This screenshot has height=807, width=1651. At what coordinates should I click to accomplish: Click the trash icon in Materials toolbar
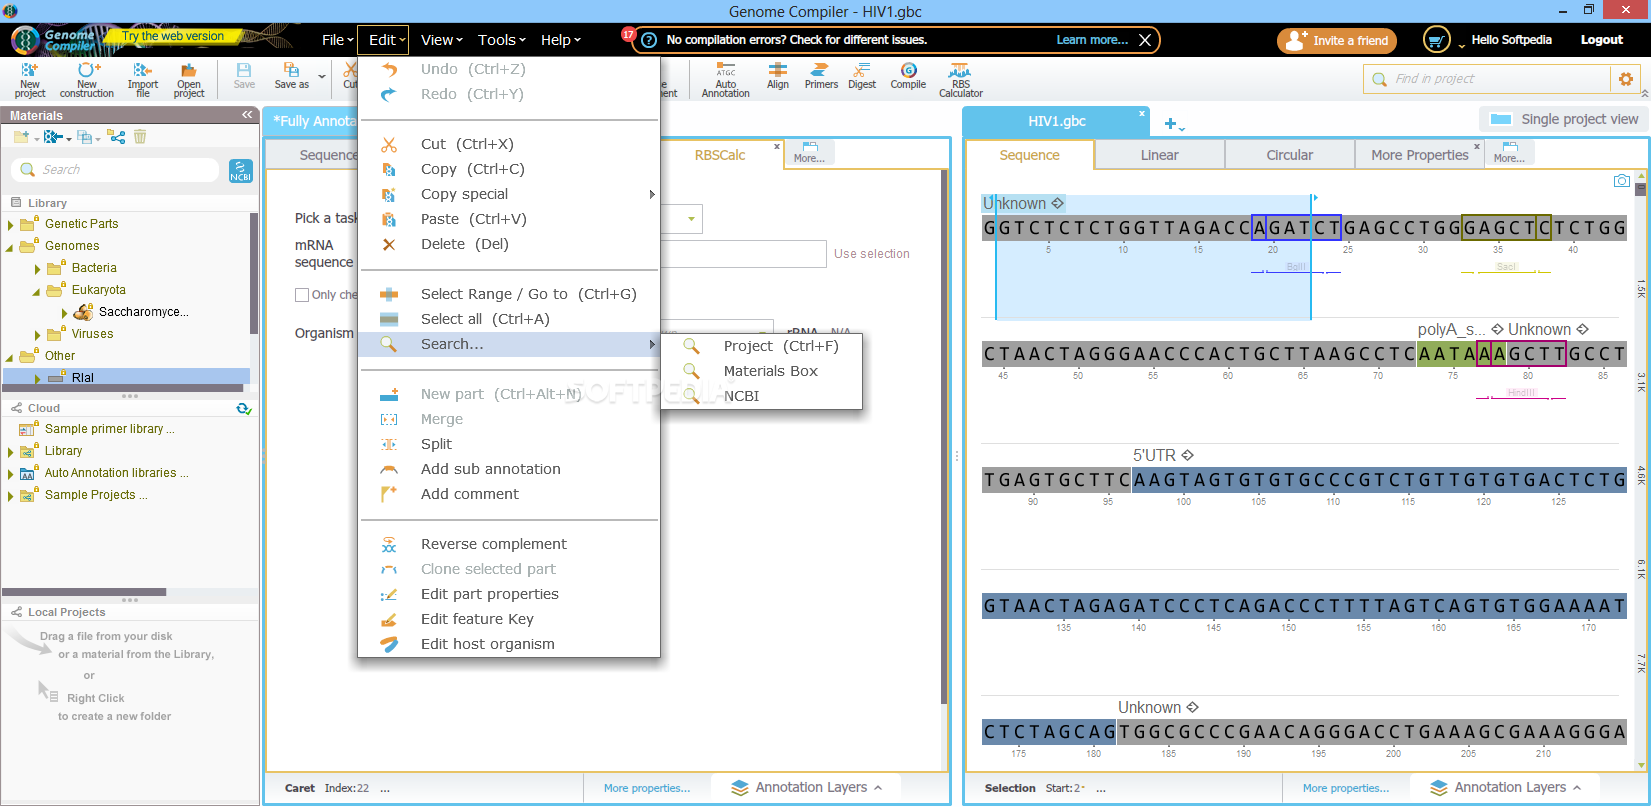140,137
